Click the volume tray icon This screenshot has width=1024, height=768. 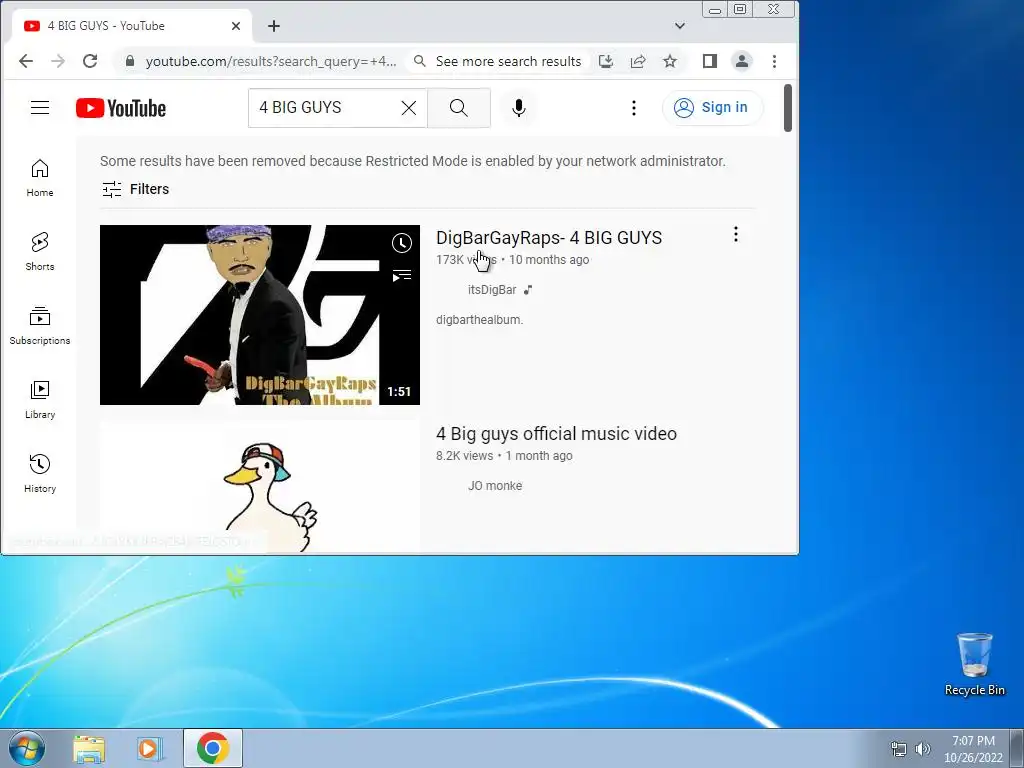[923, 749]
